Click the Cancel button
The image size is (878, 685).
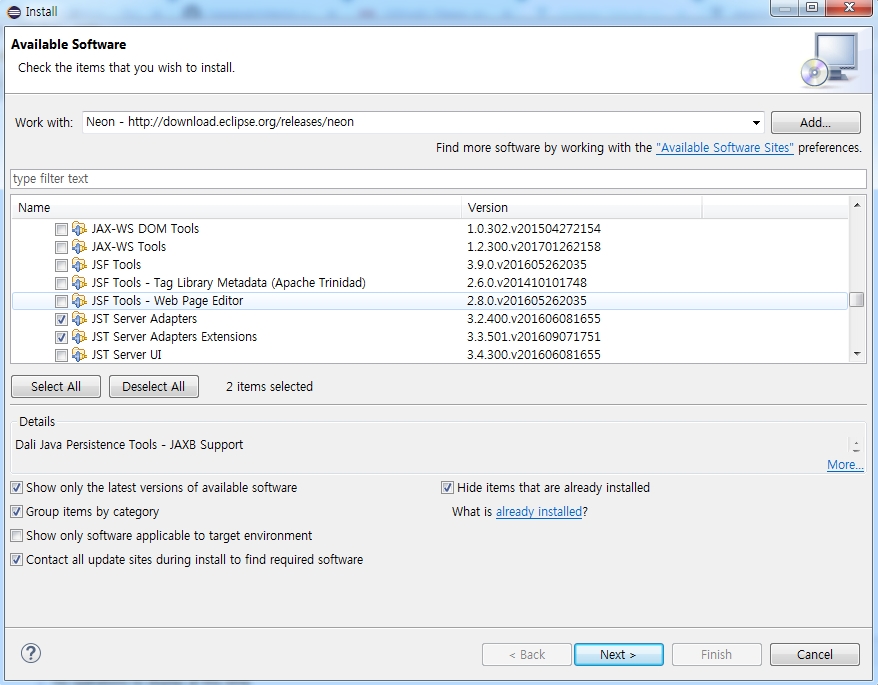(815, 654)
